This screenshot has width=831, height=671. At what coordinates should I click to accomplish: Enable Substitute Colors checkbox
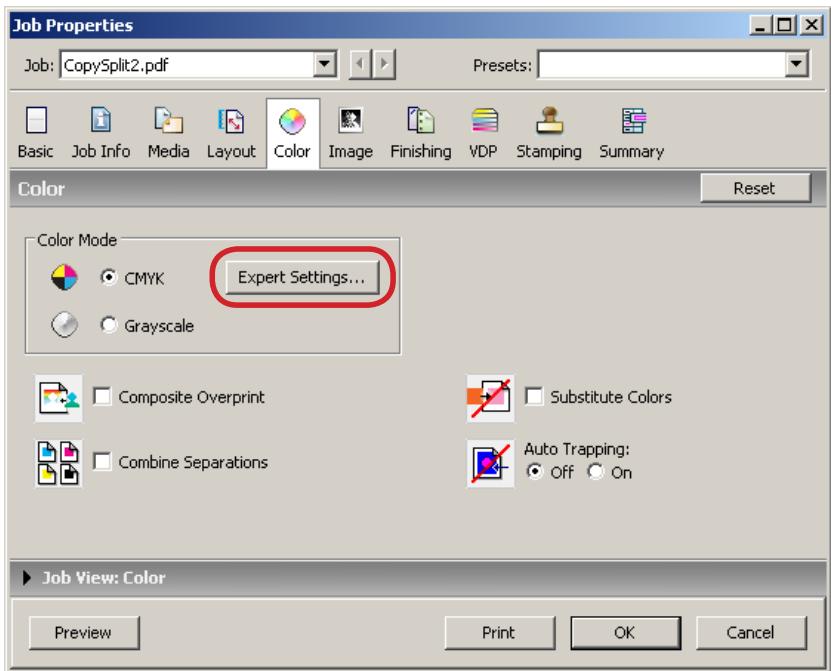click(534, 396)
